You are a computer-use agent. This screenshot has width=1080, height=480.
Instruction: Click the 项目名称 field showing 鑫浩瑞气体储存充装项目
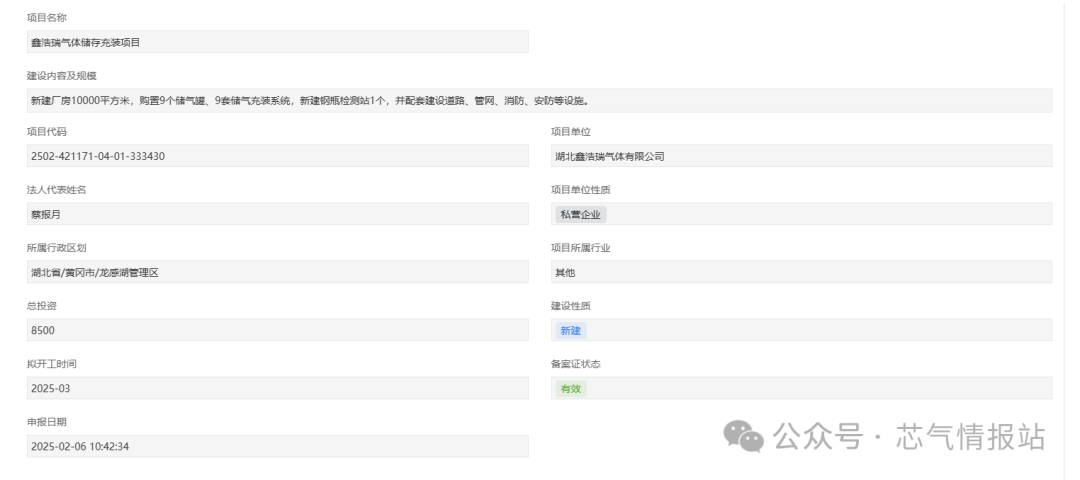point(277,42)
